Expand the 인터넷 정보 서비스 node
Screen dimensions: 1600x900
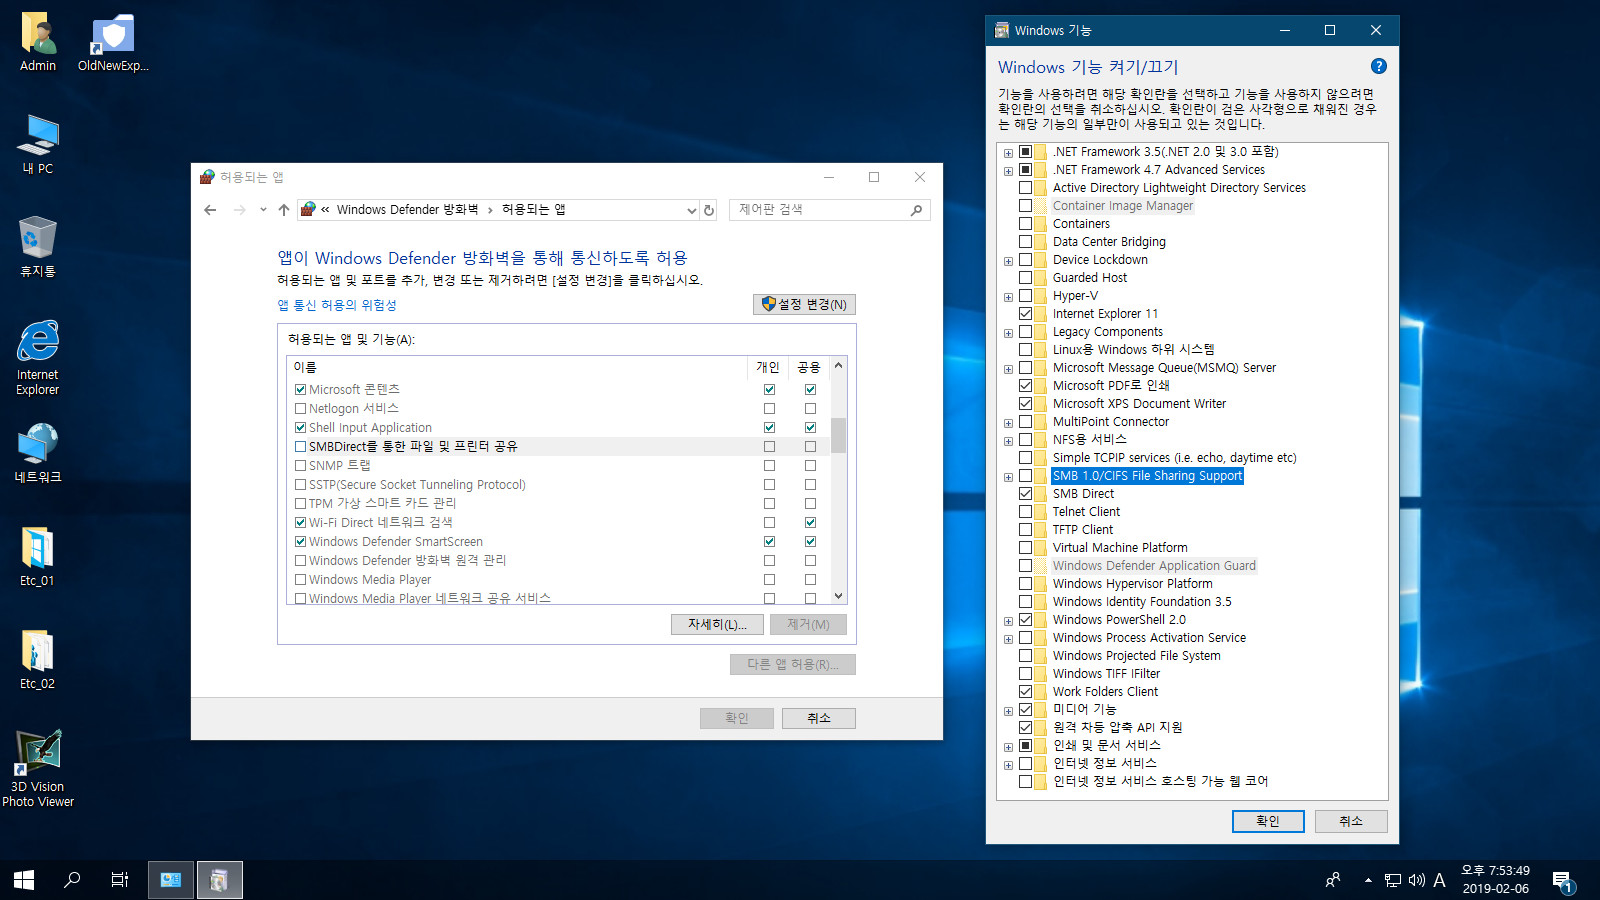click(x=1008, y=765)
